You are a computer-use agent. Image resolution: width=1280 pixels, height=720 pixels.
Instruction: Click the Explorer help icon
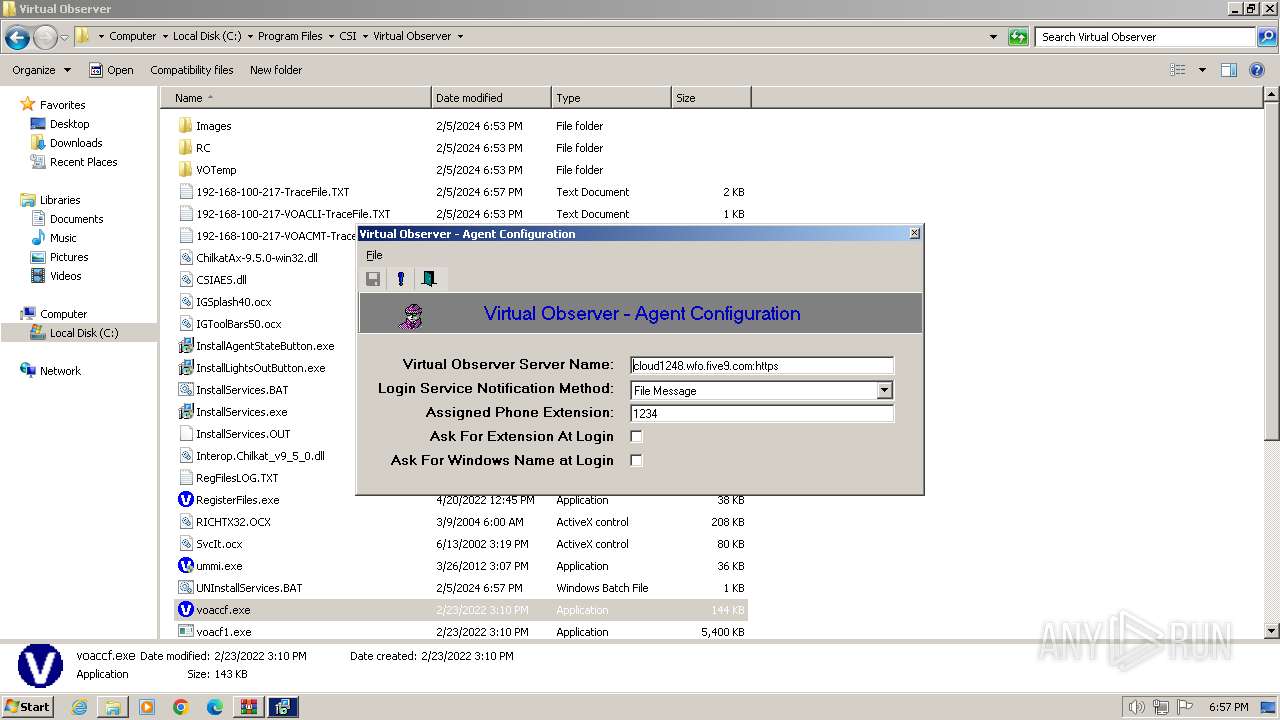click(1258, 70)
